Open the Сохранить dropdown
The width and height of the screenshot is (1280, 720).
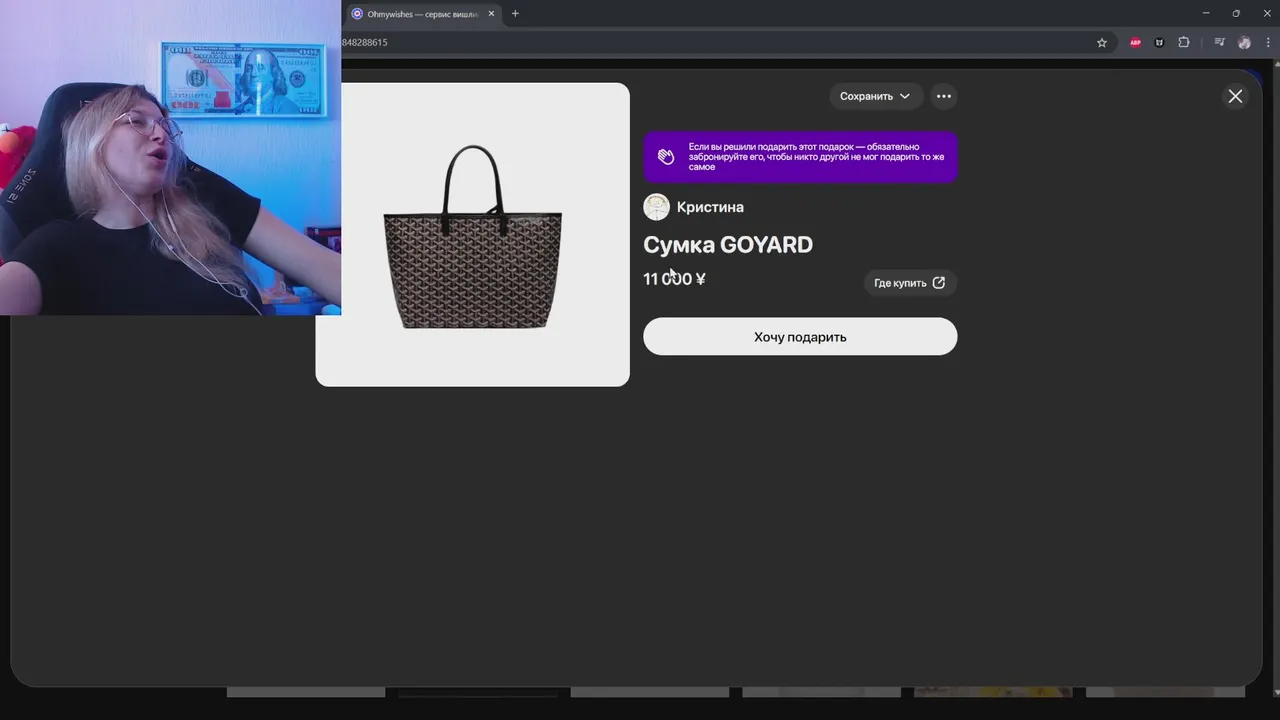875,96
